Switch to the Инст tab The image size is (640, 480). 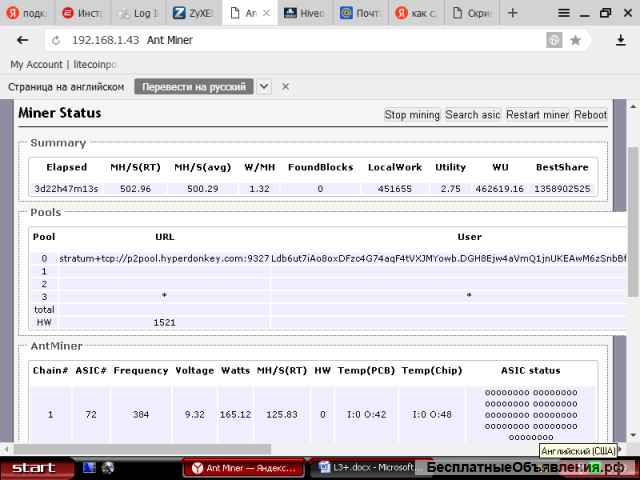[82, 13]
